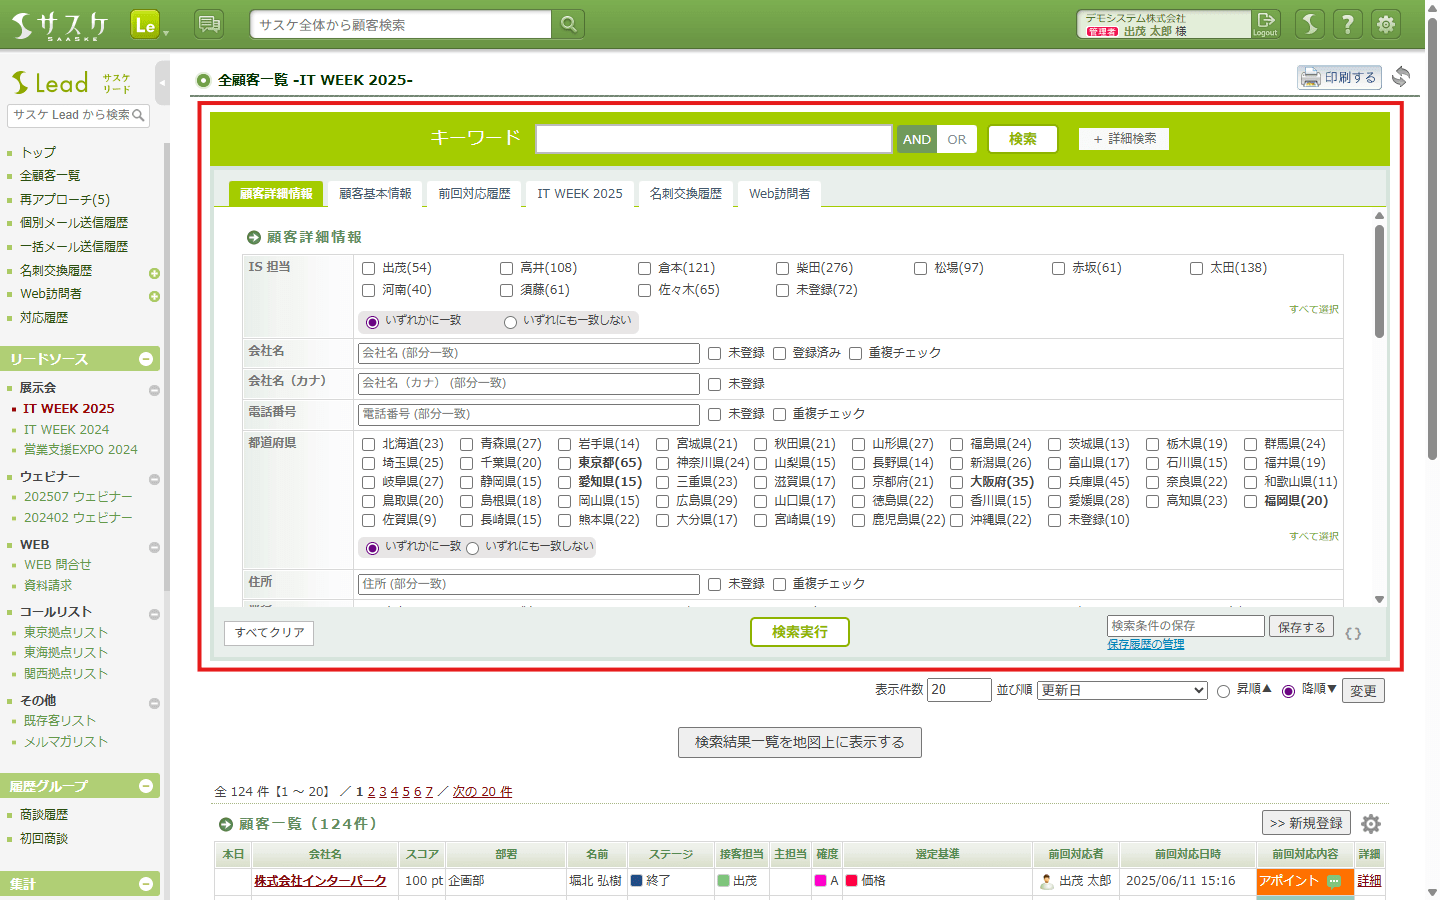1440x900 pixels.
Task: Collapse the 展示会 group in sidebar
Action: tap(154, 390)
